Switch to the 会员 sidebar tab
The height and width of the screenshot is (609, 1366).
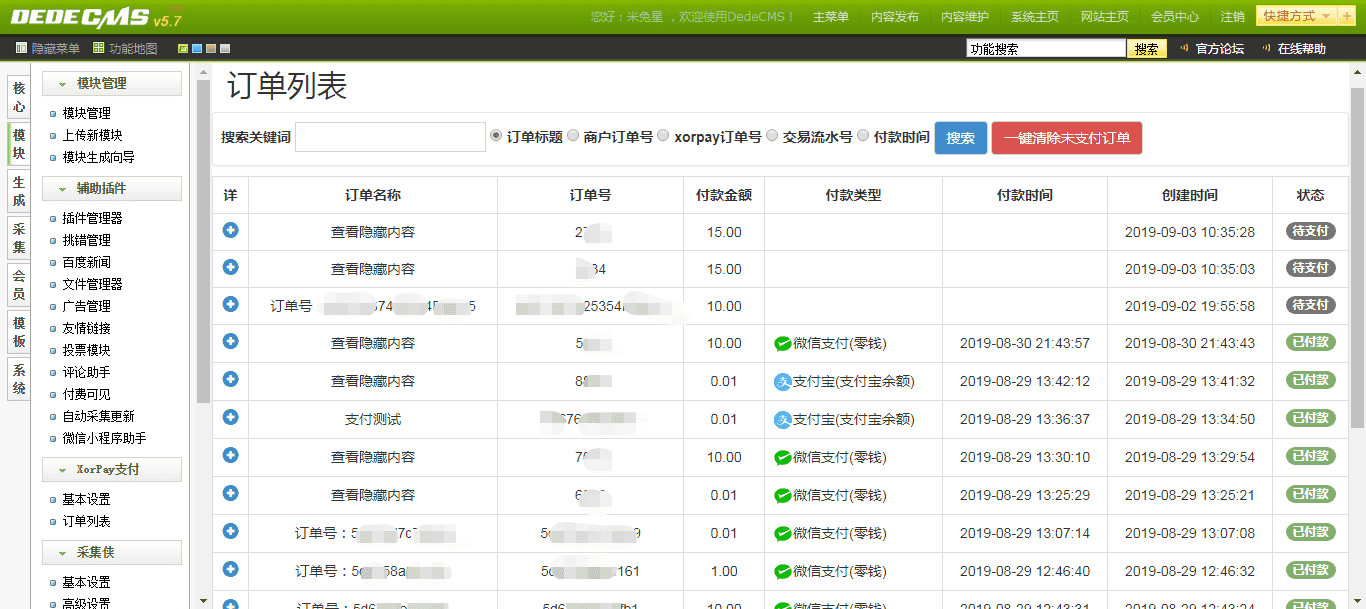19,285
